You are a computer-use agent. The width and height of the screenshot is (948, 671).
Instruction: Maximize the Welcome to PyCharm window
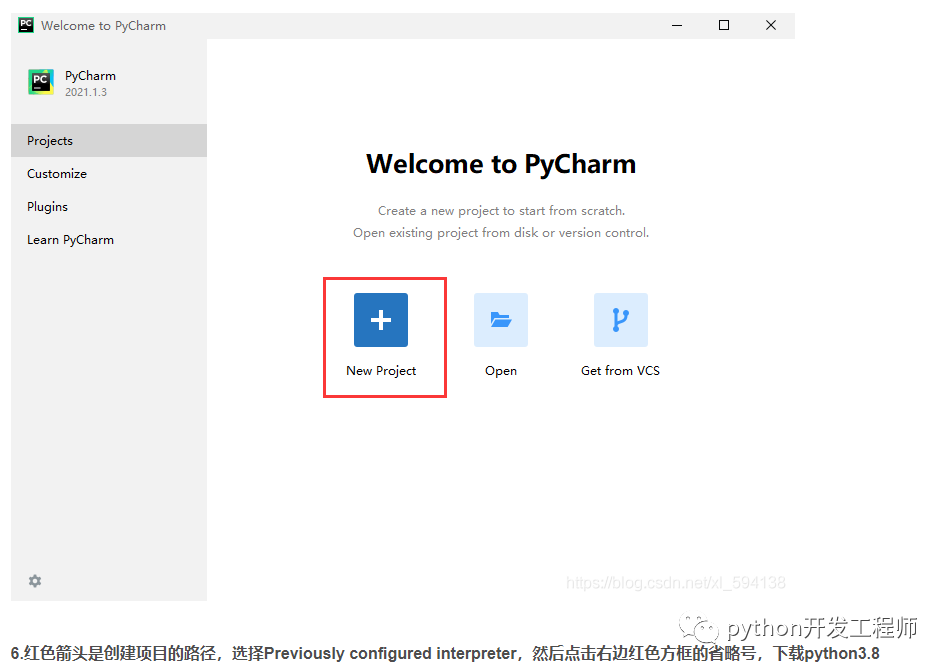coord(724,25)
